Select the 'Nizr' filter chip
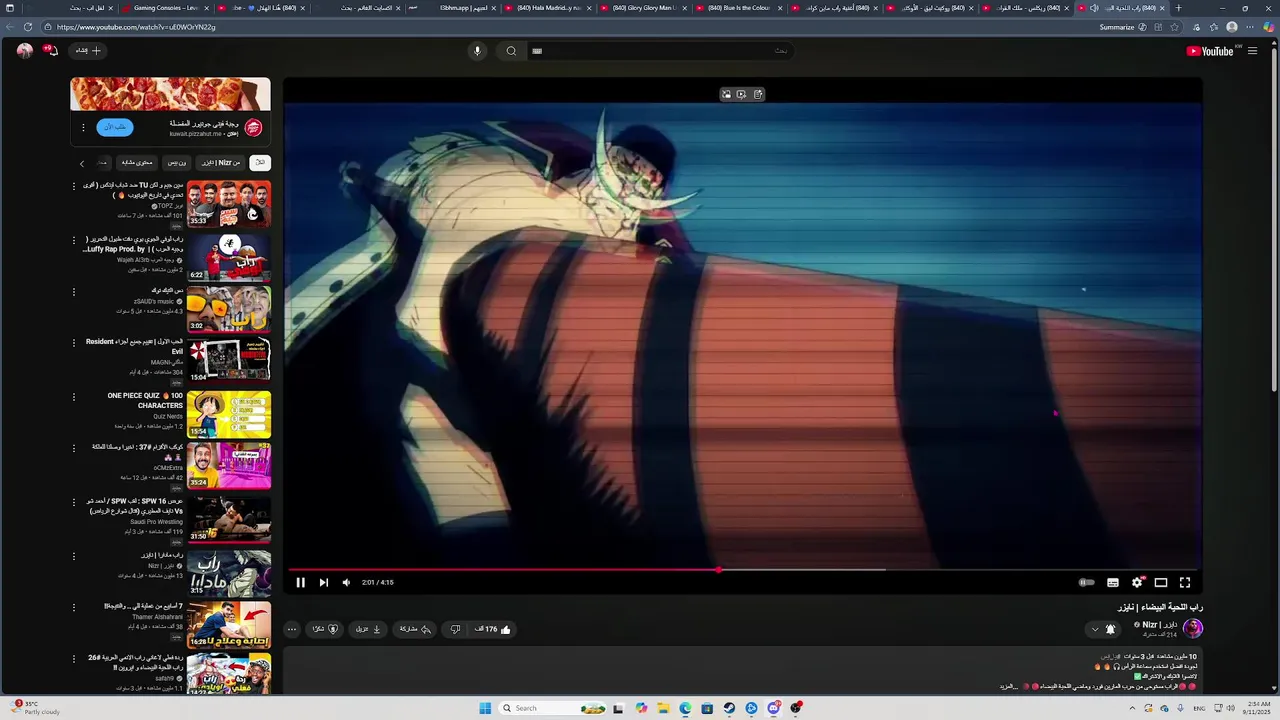 [x=221, y=162]
